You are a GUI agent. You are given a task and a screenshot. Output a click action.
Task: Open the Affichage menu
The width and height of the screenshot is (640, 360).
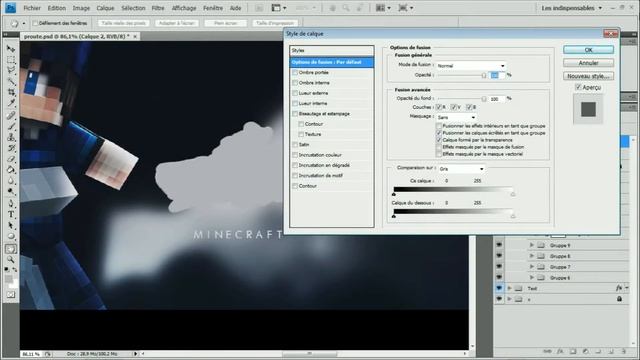tap(184, 8)
